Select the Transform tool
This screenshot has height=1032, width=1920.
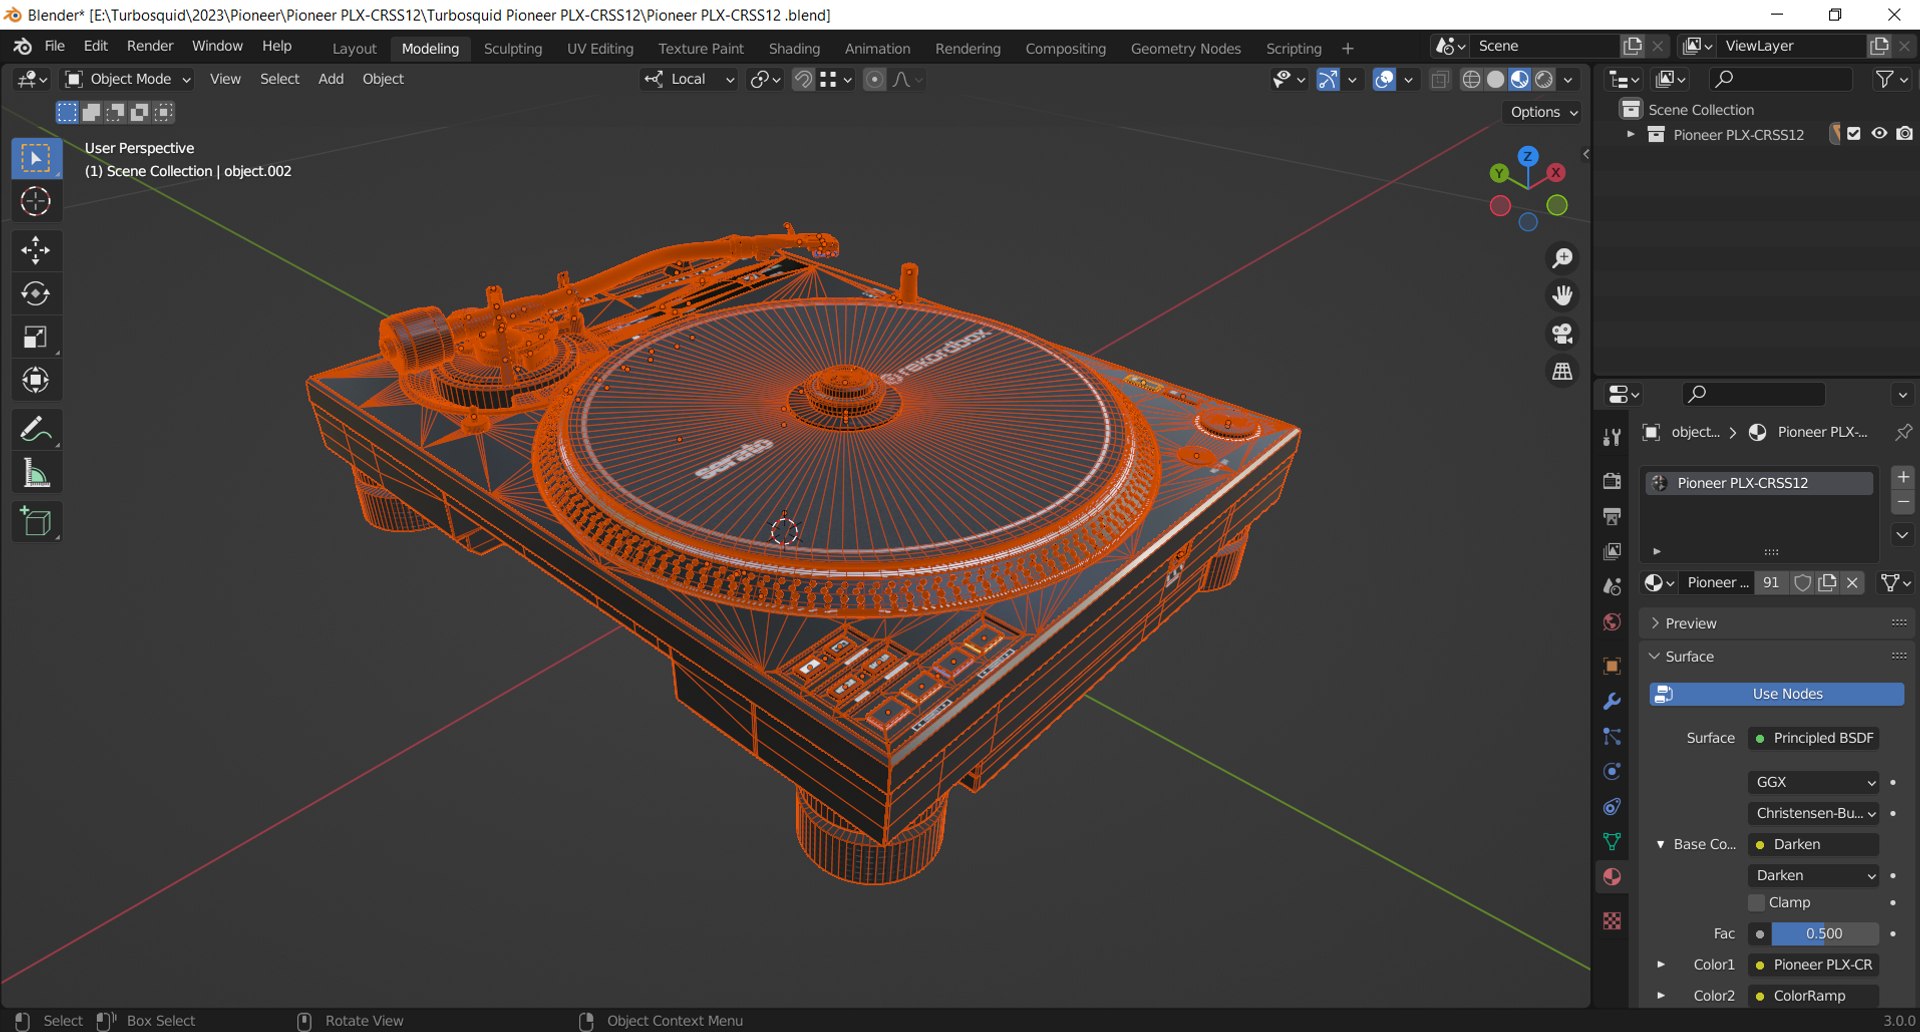coord(36,380)
